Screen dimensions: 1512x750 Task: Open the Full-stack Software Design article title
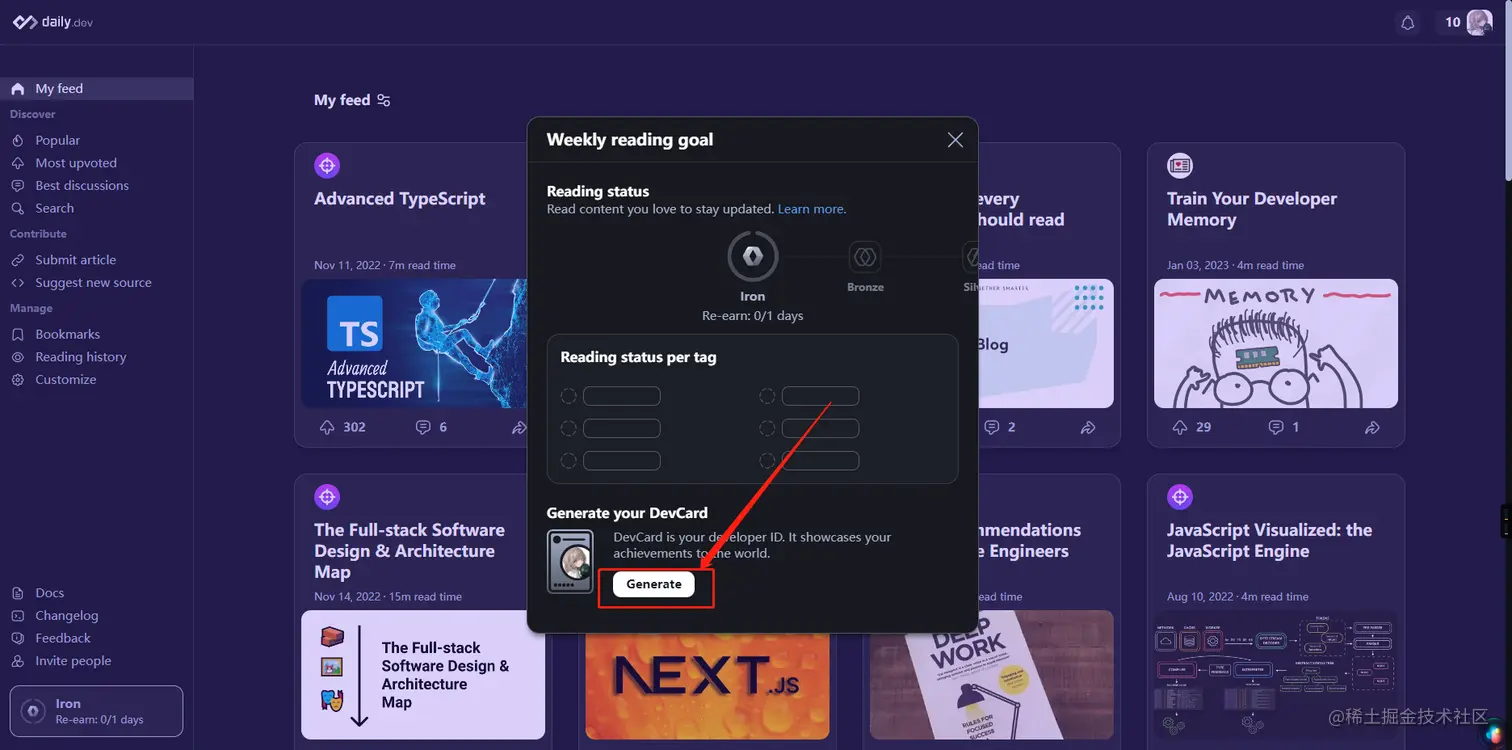[x=409, y=551]
